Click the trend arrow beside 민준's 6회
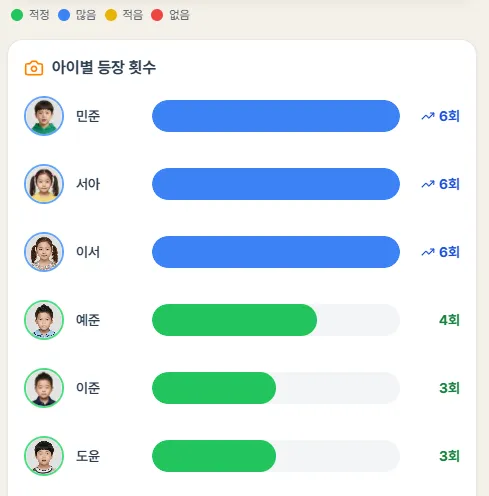 pos(428,116)
